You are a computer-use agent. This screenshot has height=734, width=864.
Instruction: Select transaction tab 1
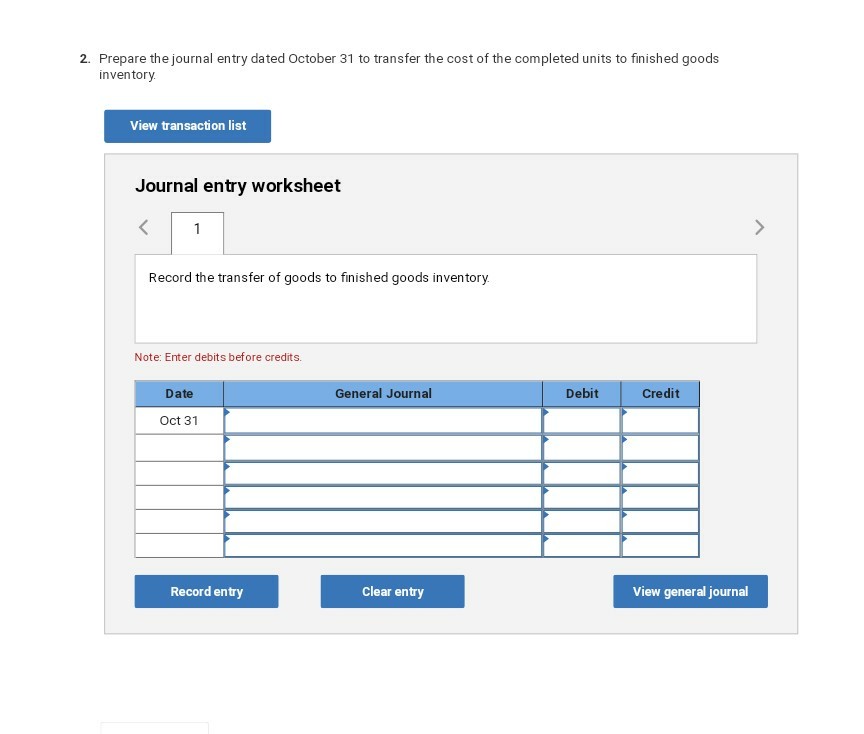tap(197, 229)
